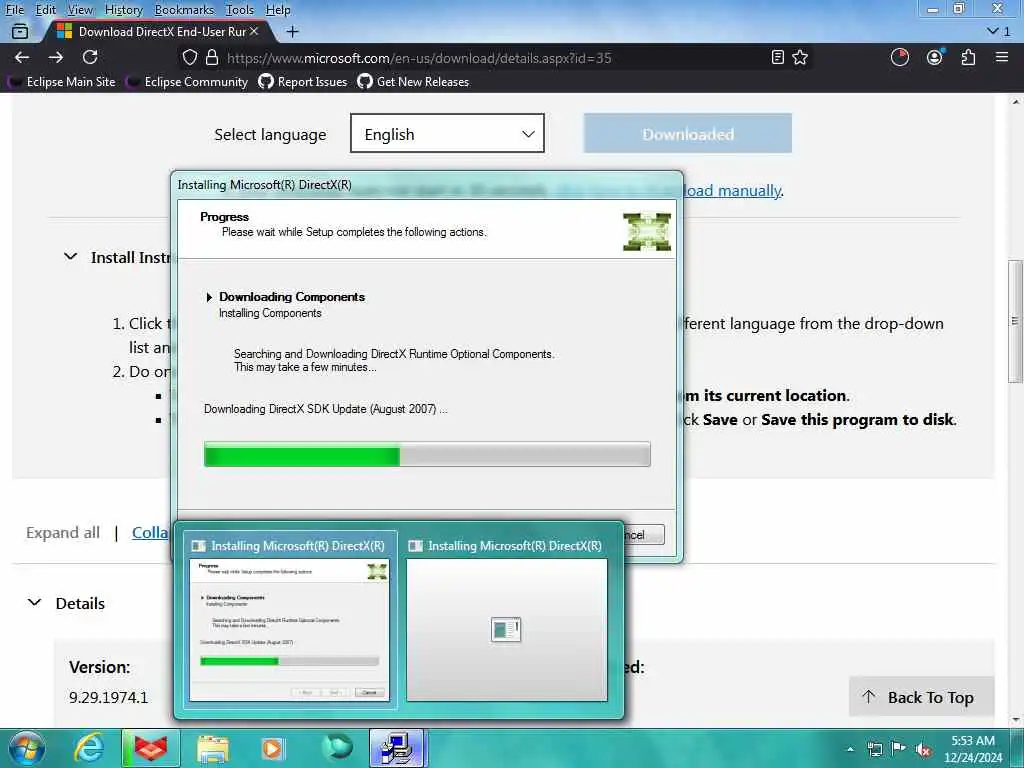The height and width of the screenshot is (768, 1024).
Task: Open the teal round browser taskbar icon
Action: coord(337,747)
